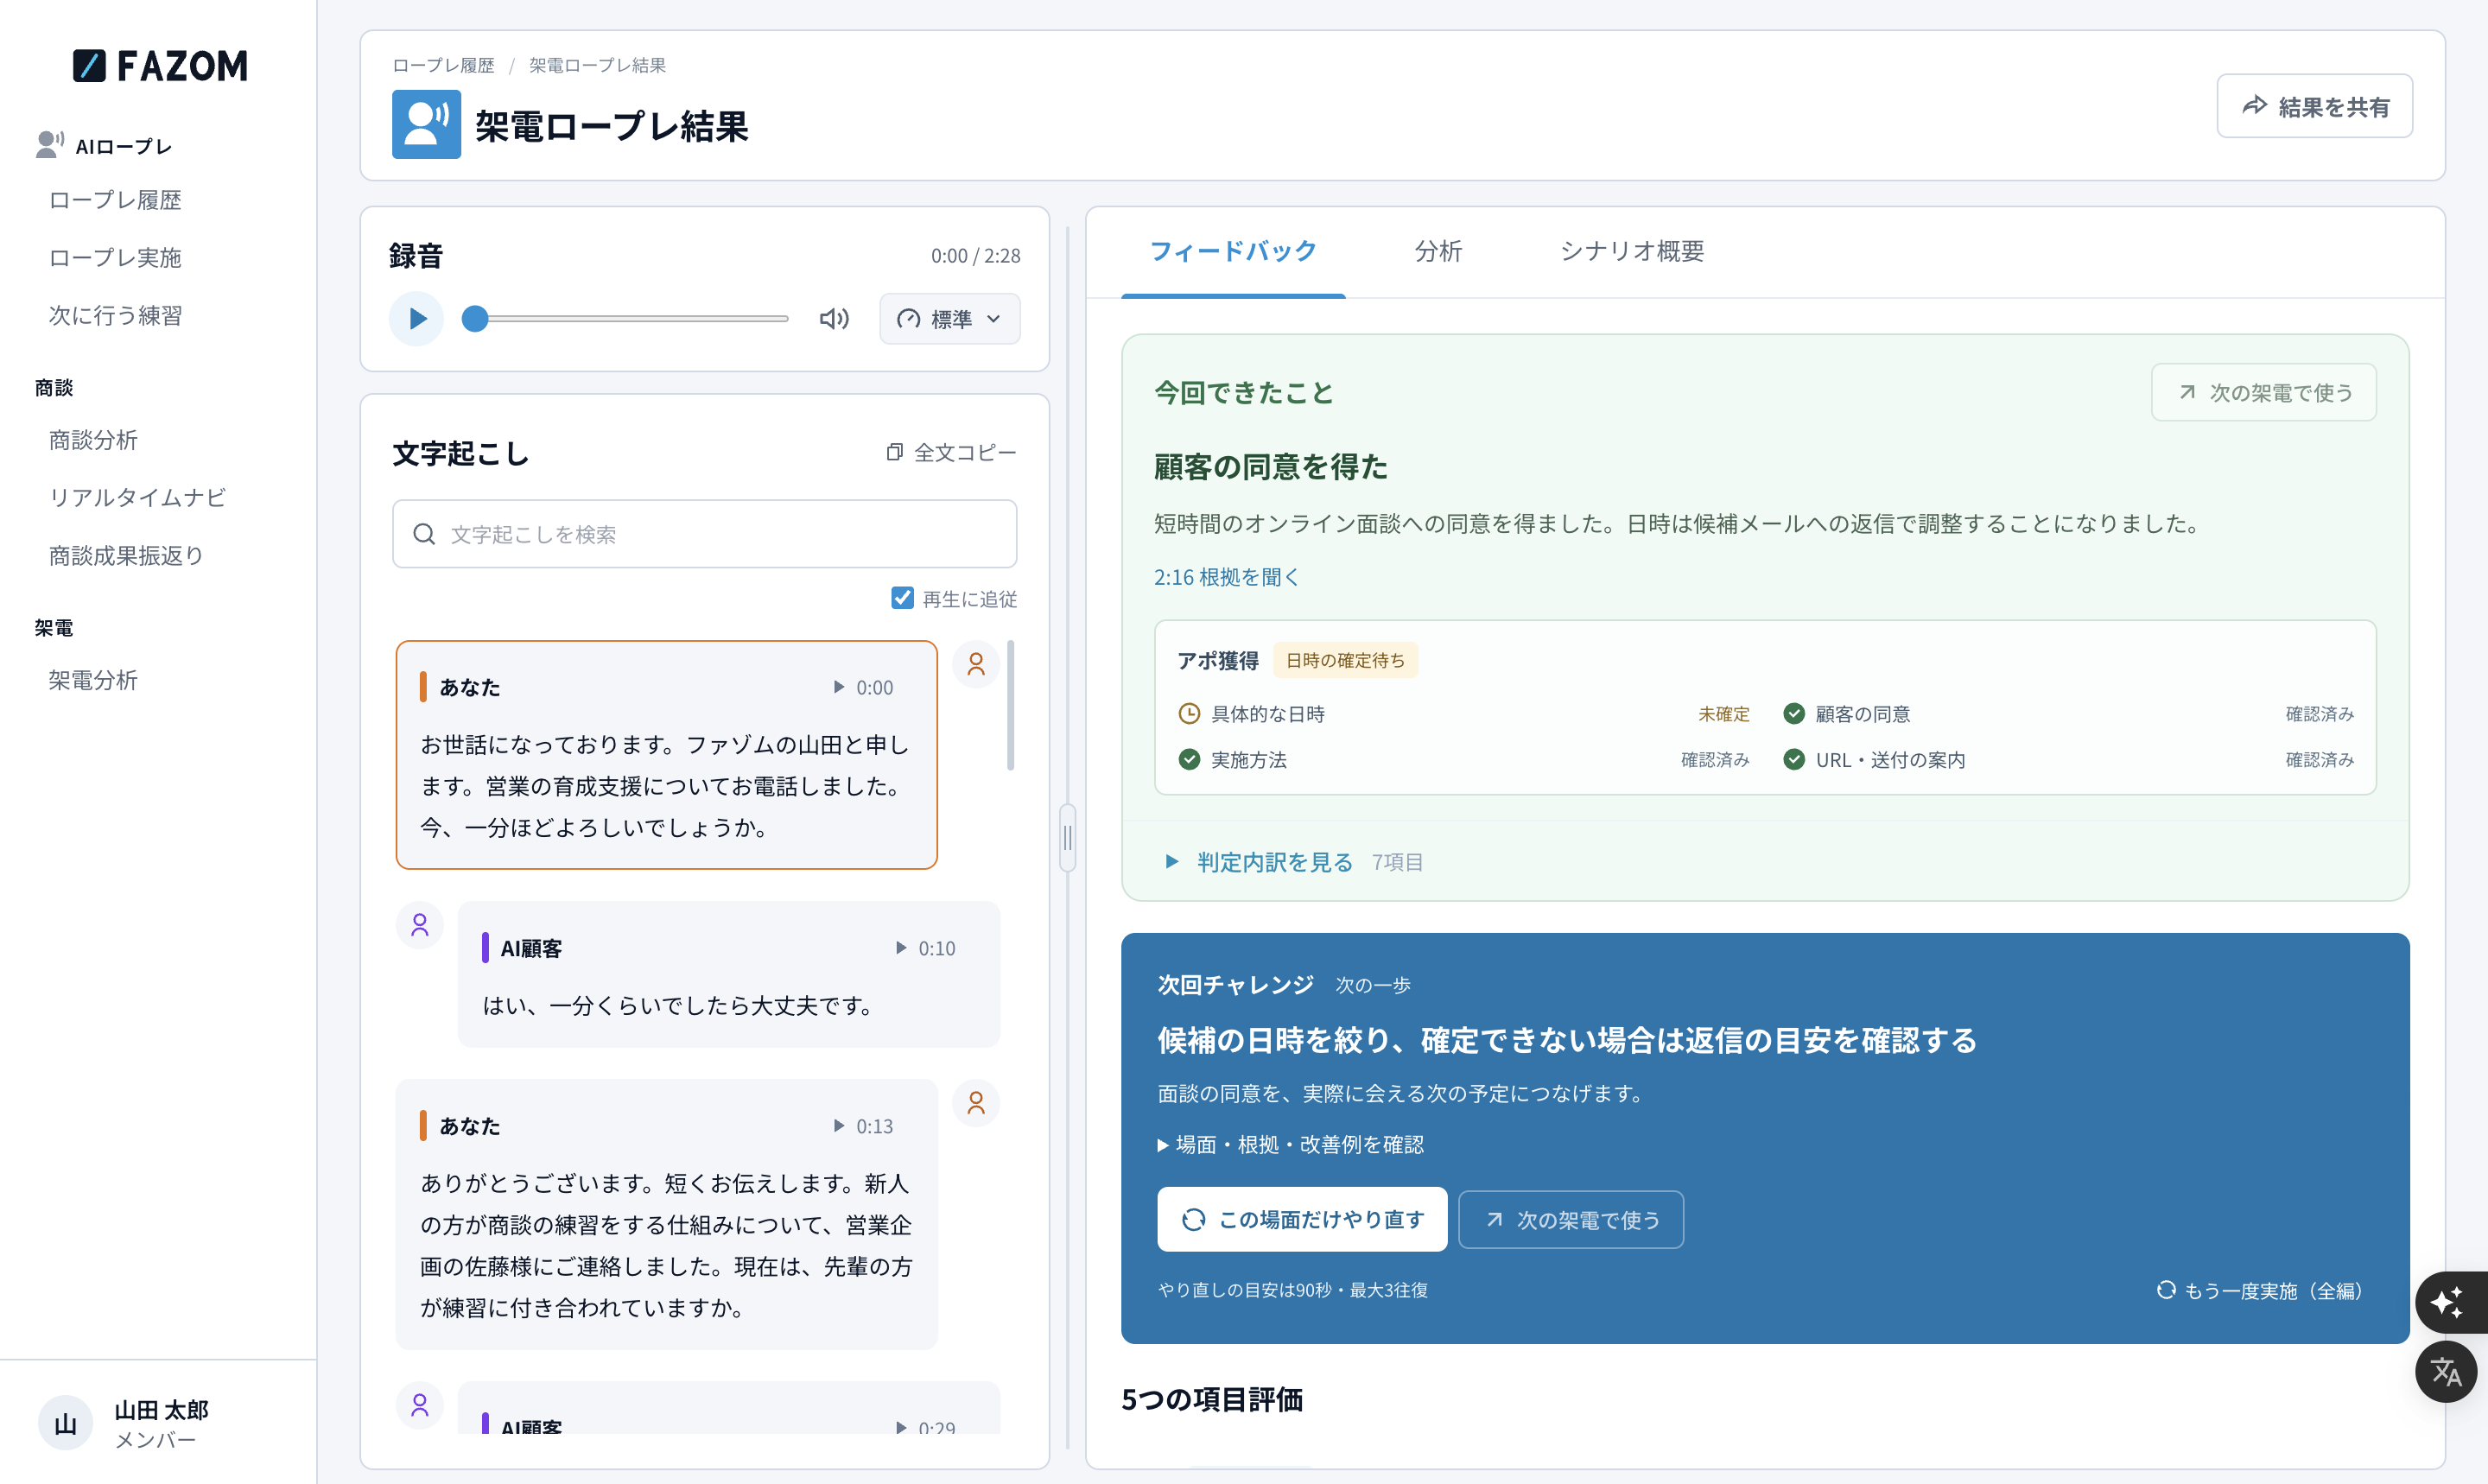Click the orange user avatar beside 0:00 segment
2488x1484 pixels.
click(976, 664)
